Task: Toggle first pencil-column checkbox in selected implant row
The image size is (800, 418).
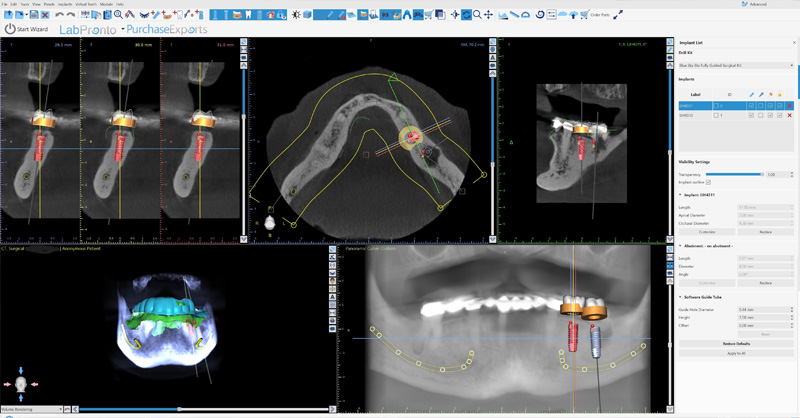Action: [x=751, y=106]
